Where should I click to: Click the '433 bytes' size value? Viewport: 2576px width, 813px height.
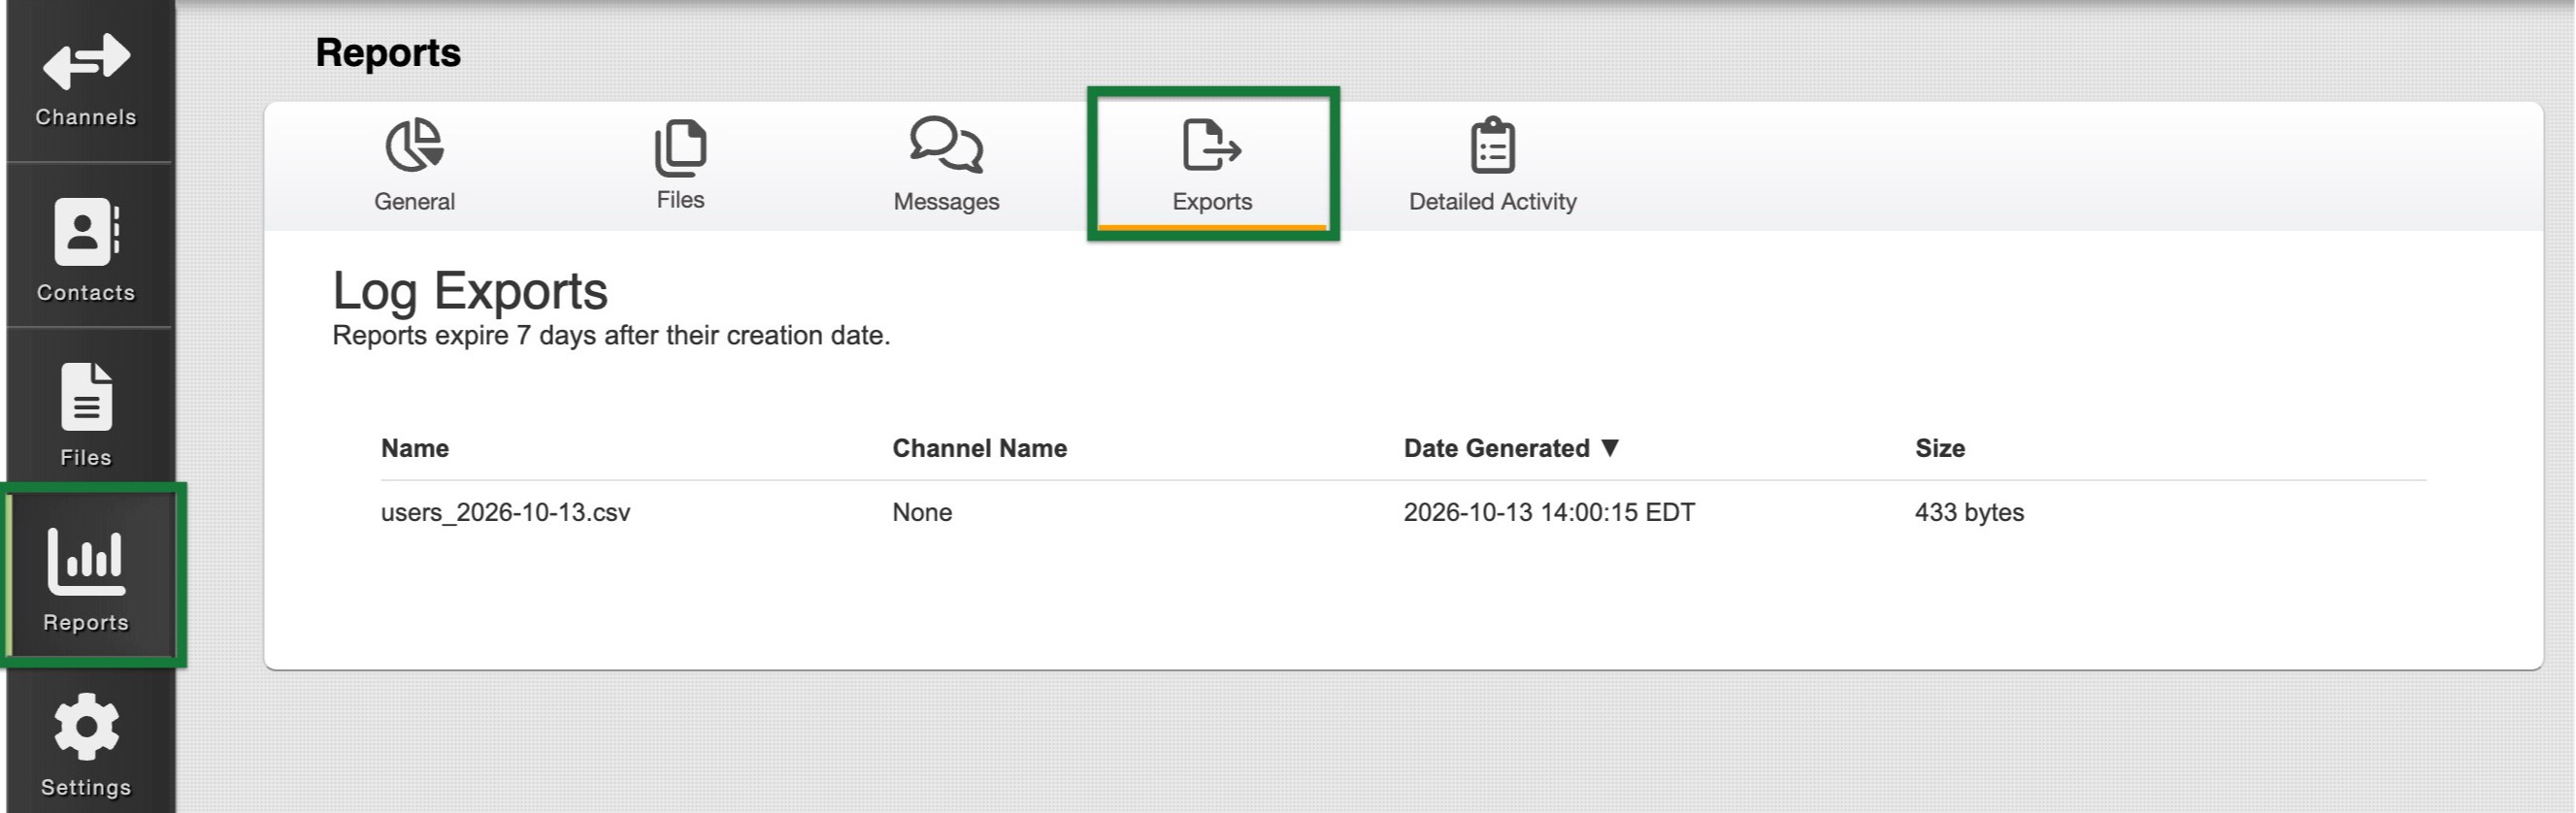(1969, 512)
